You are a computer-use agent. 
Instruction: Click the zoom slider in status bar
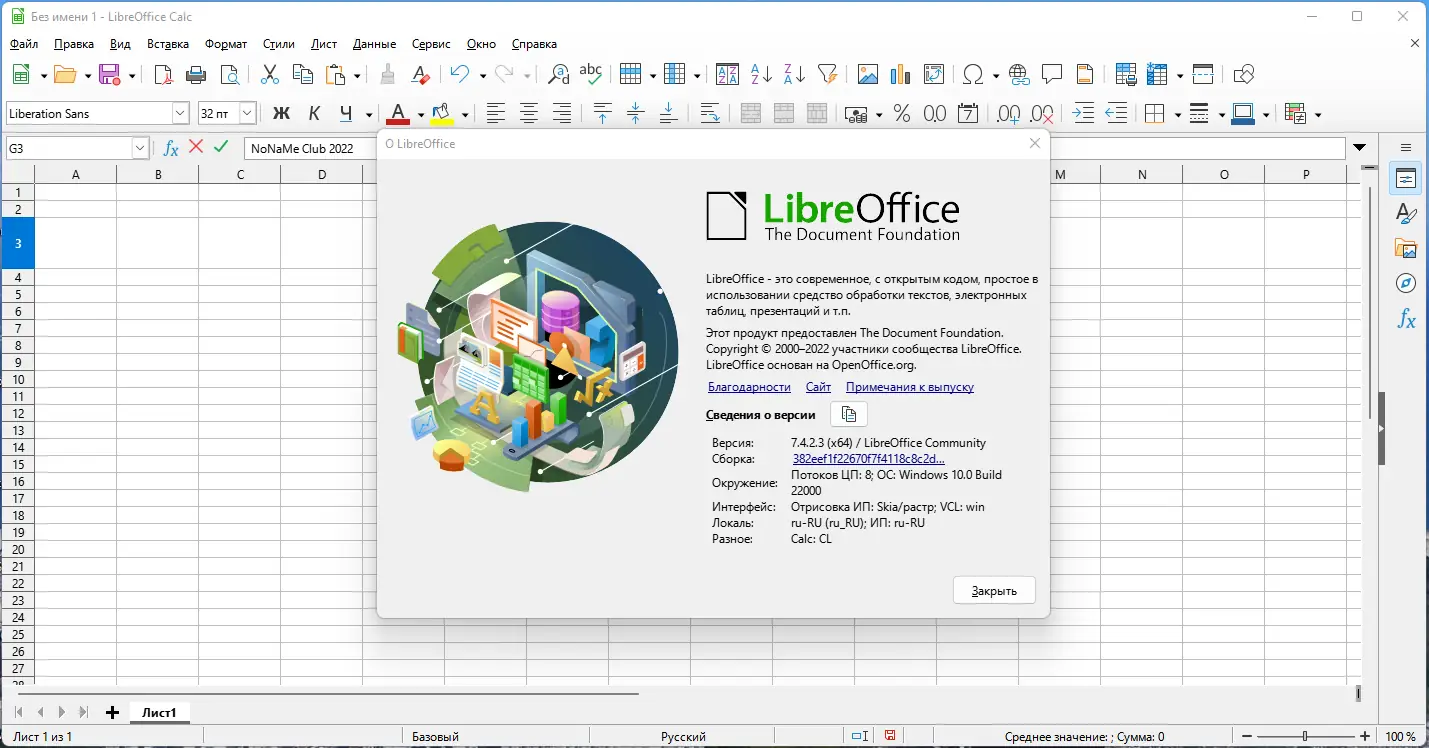pyautogui.click(x=1304, y=737)
